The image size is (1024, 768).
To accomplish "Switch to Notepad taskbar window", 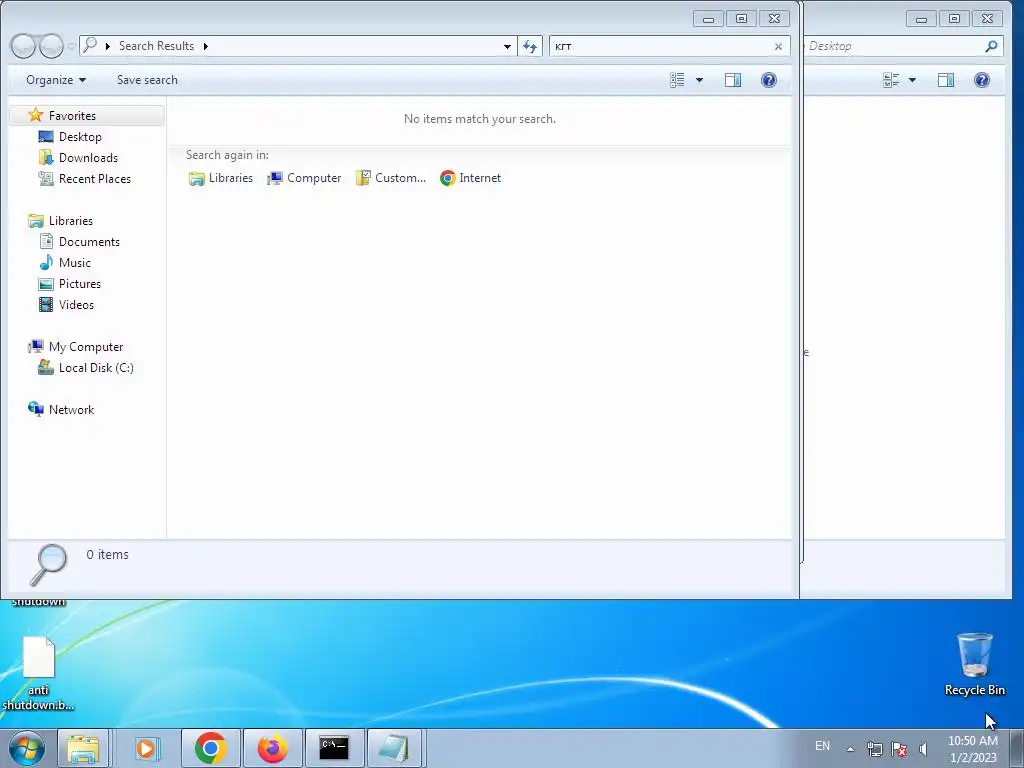I will [394, 748].
